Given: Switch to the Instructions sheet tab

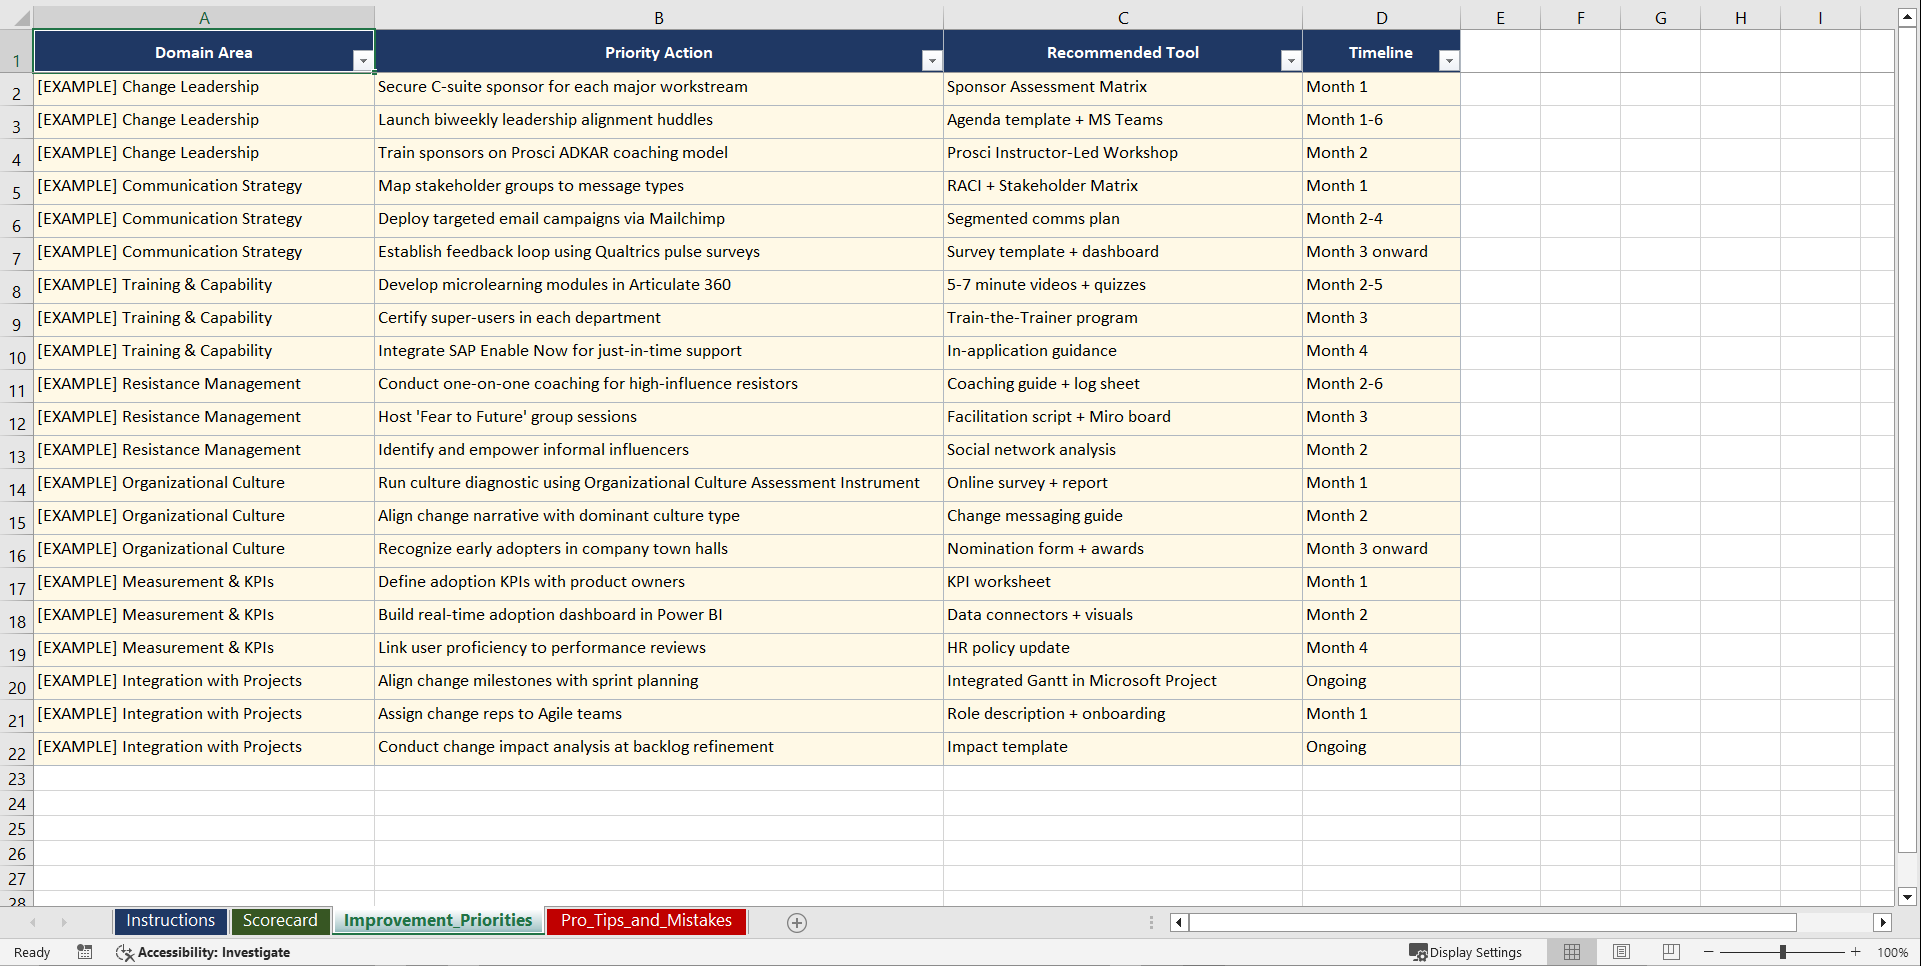Looking at the screenshot, I should (x=170, y=920).
